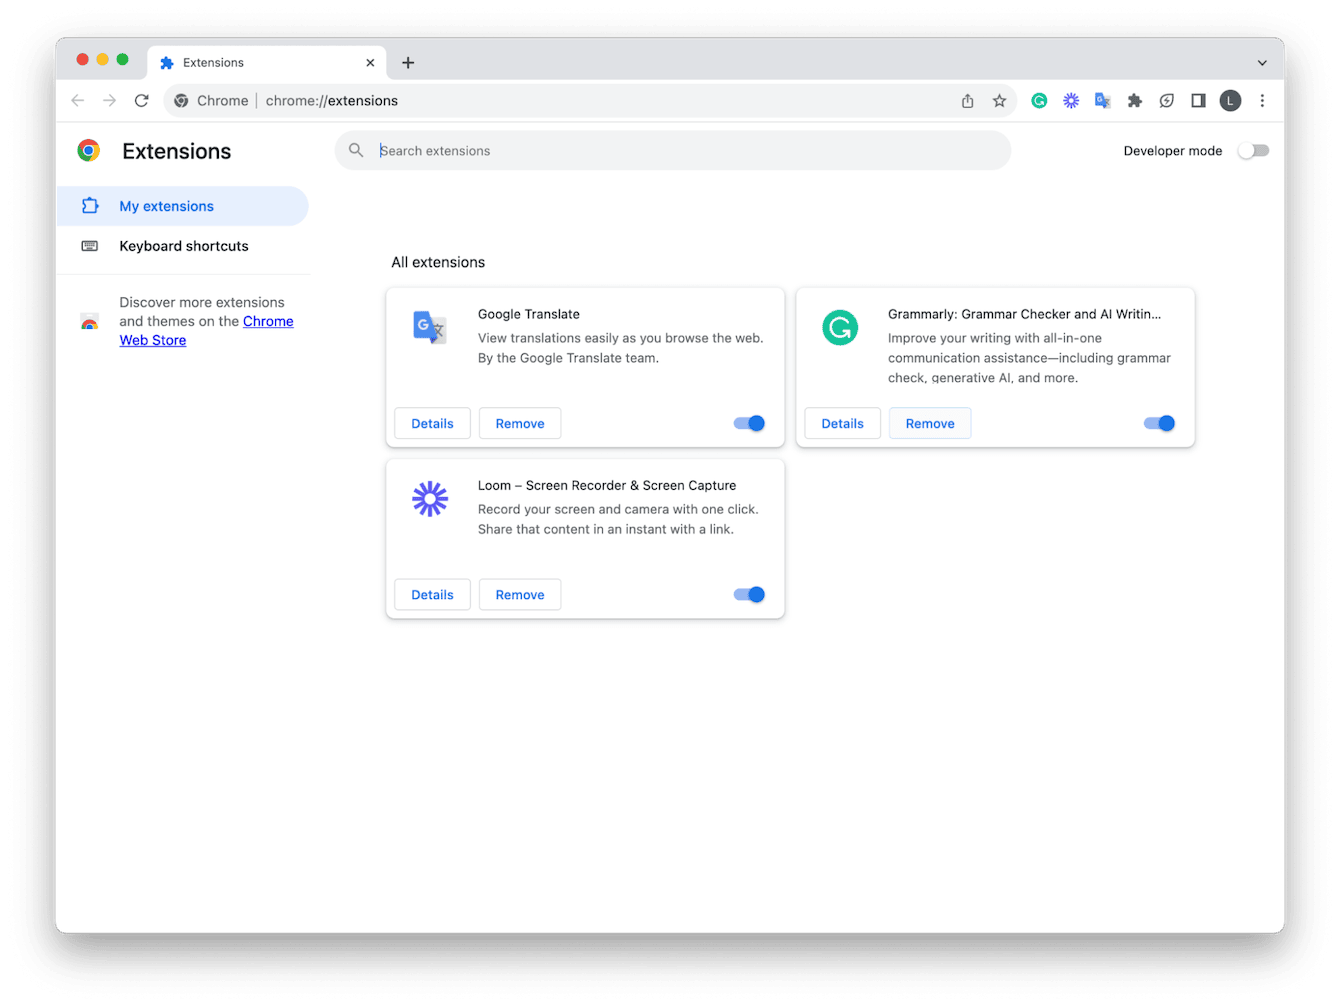Open Details for Grammarly
Viewport: 1340px width, 1007px height.
[842, 423]
